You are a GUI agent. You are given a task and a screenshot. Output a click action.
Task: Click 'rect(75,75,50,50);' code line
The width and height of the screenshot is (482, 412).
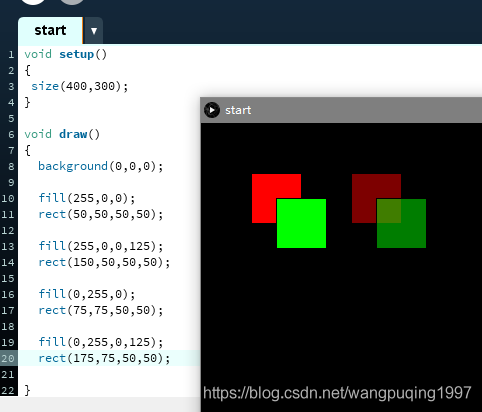click(101, 310)
